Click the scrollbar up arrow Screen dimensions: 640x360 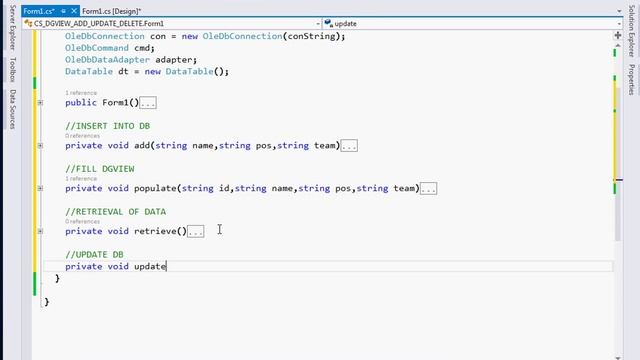click(x=618, y=45)
